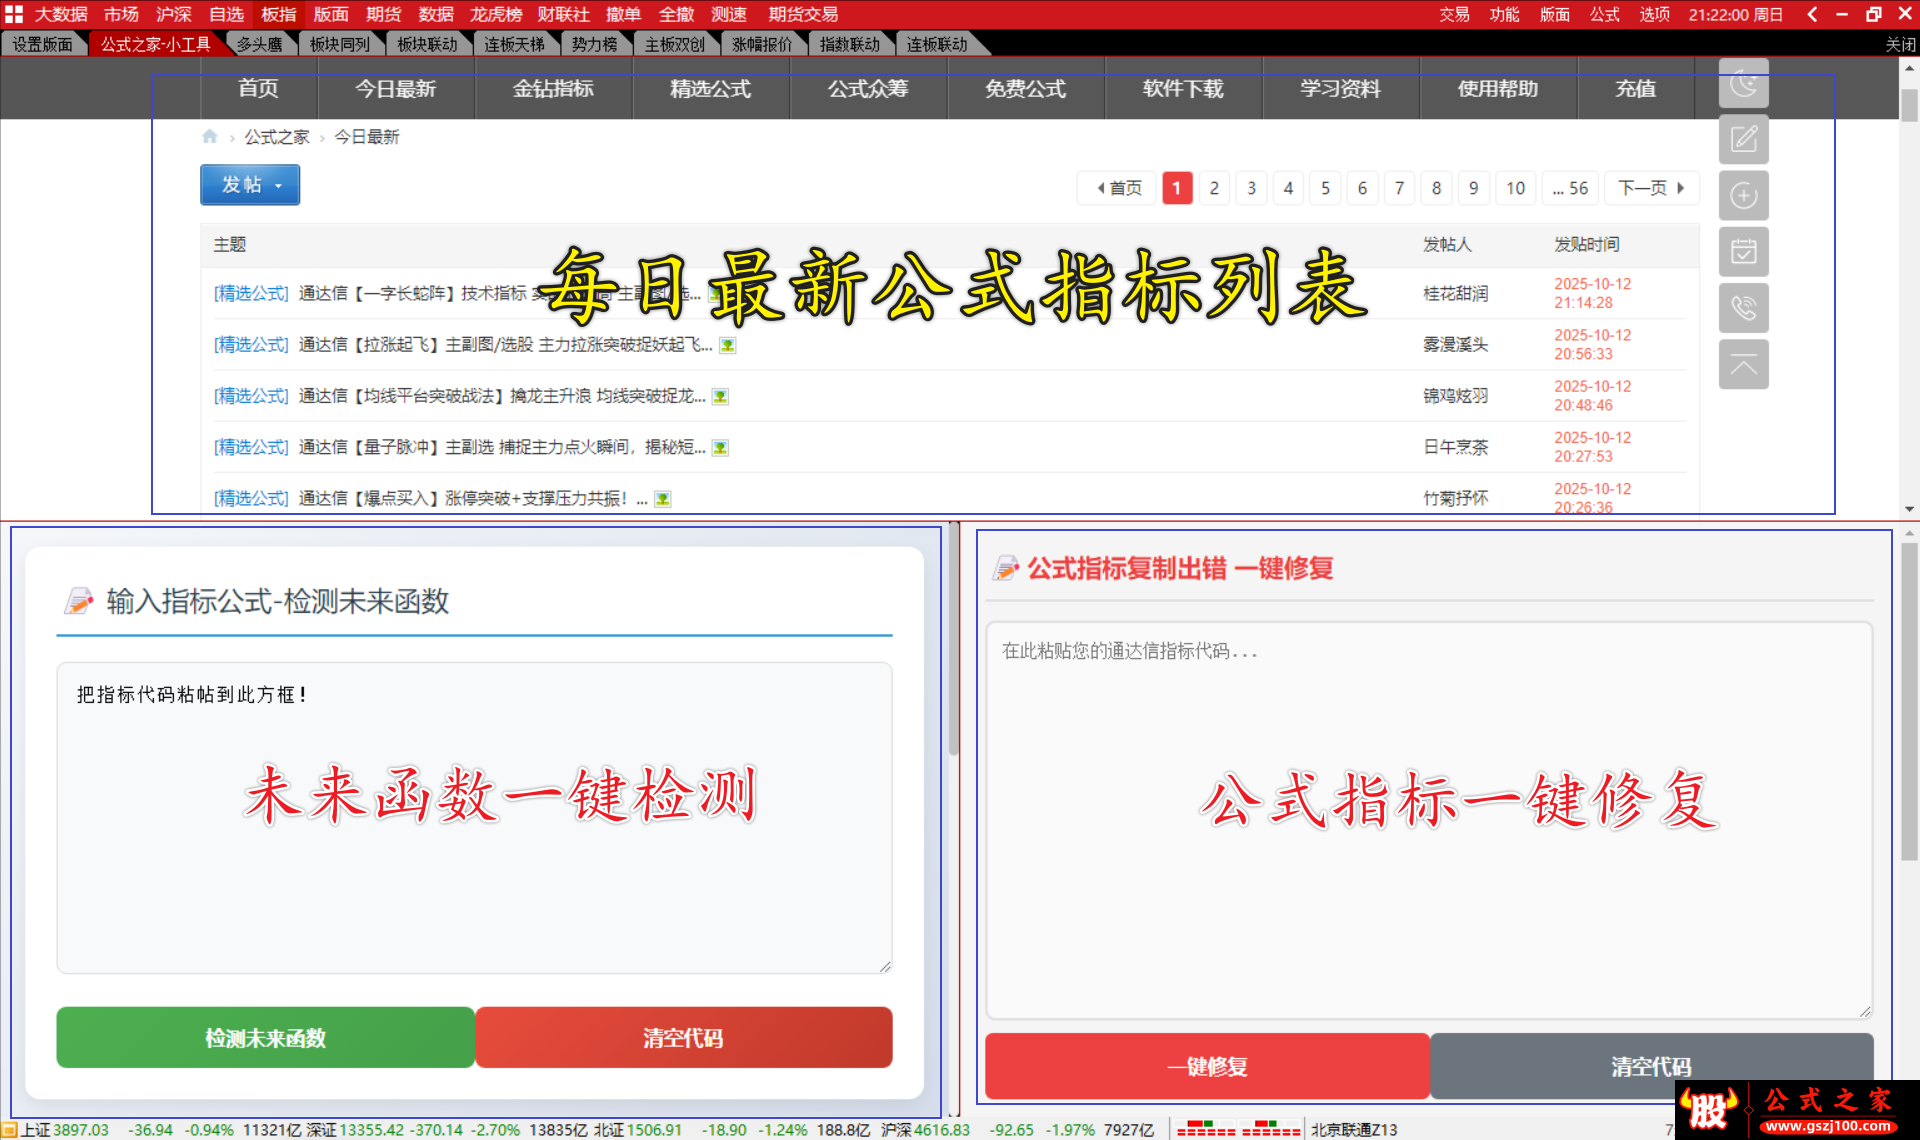Click the gray 清空代码 button in repair panel
This screenshot has width=1920, height=1140.
1651,1066
